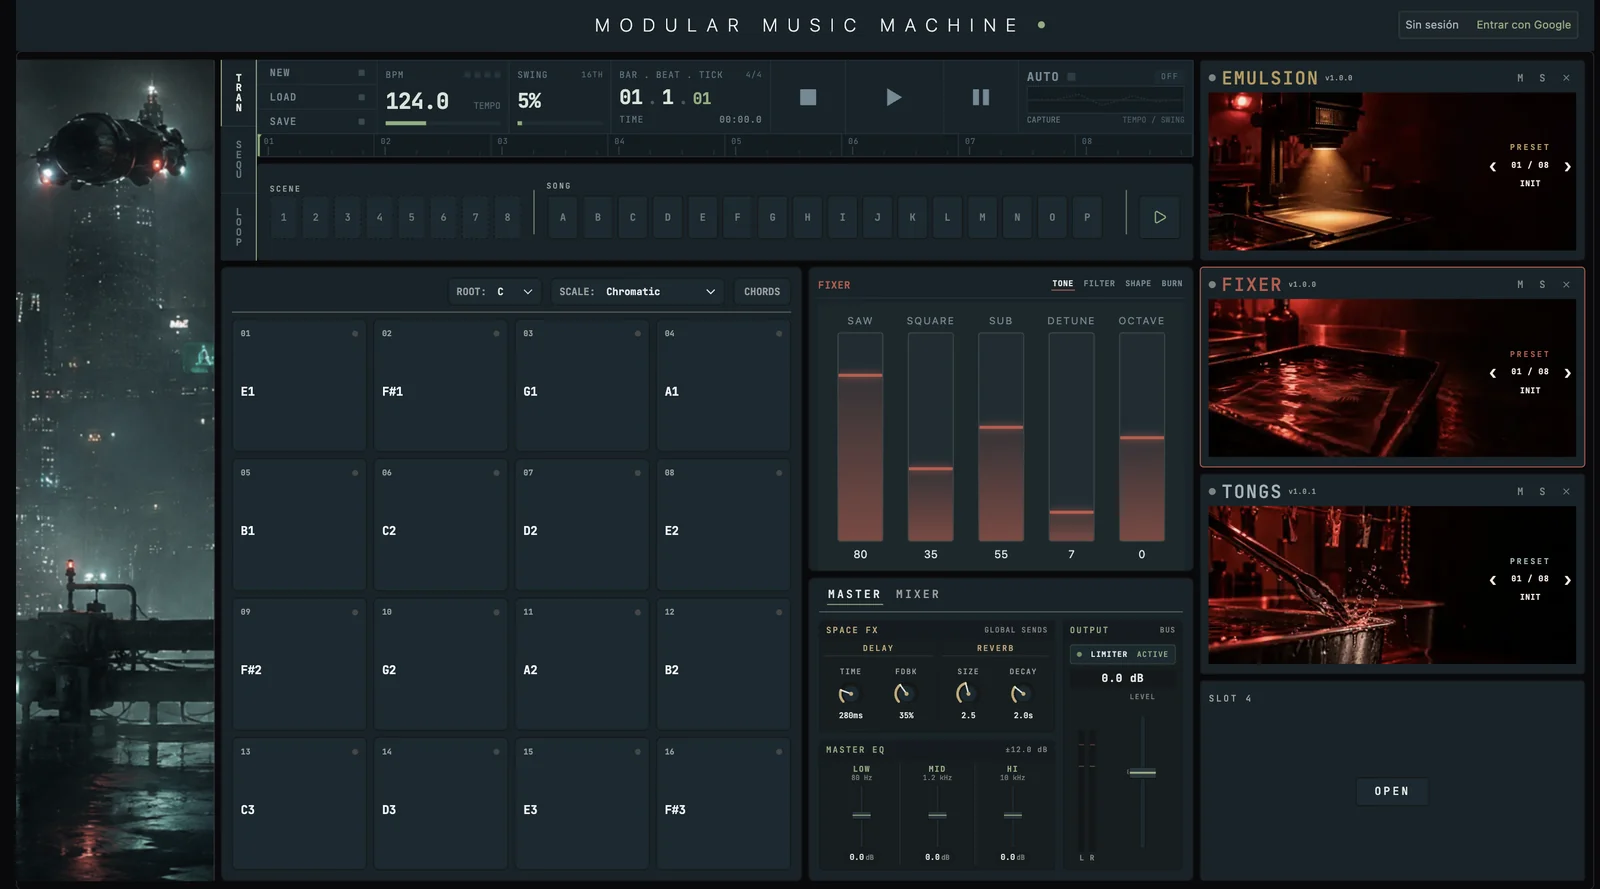Go to next EMULSION preset
Image resolution: width=1600 pixels, height=889 pixels.
[x=1567, y=166]
